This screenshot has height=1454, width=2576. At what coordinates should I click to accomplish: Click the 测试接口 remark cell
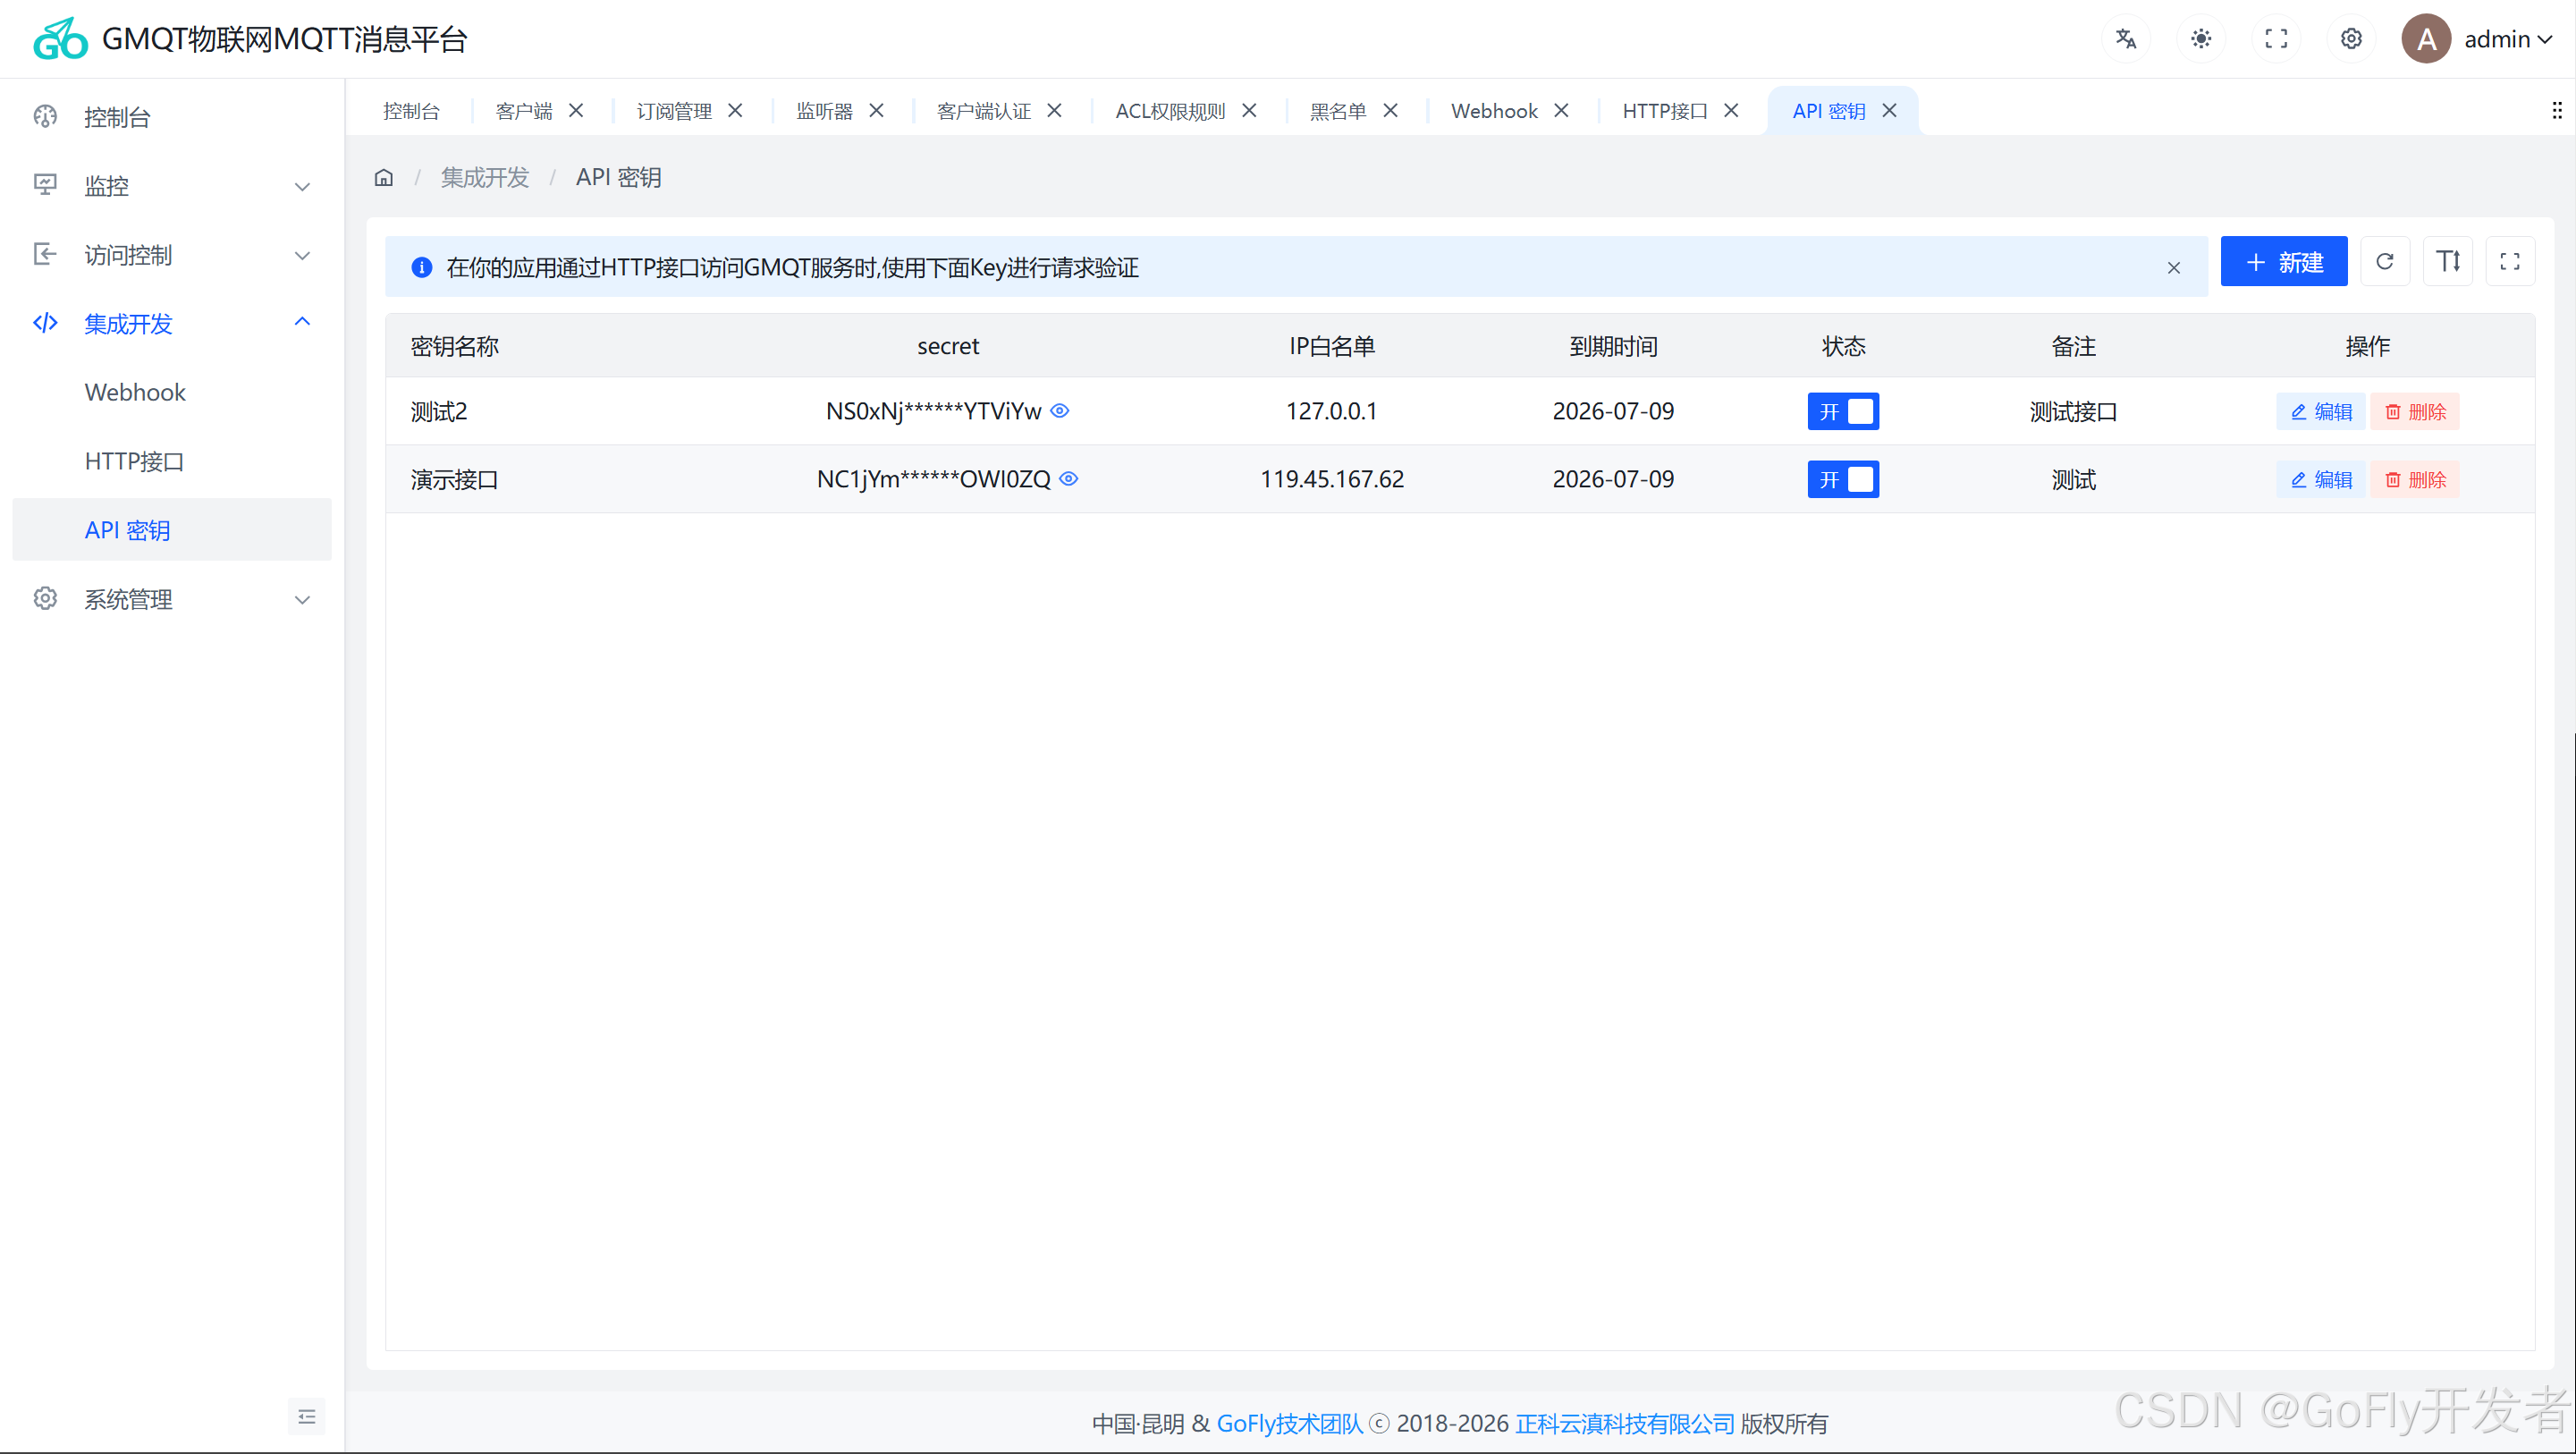(2073, 411)
